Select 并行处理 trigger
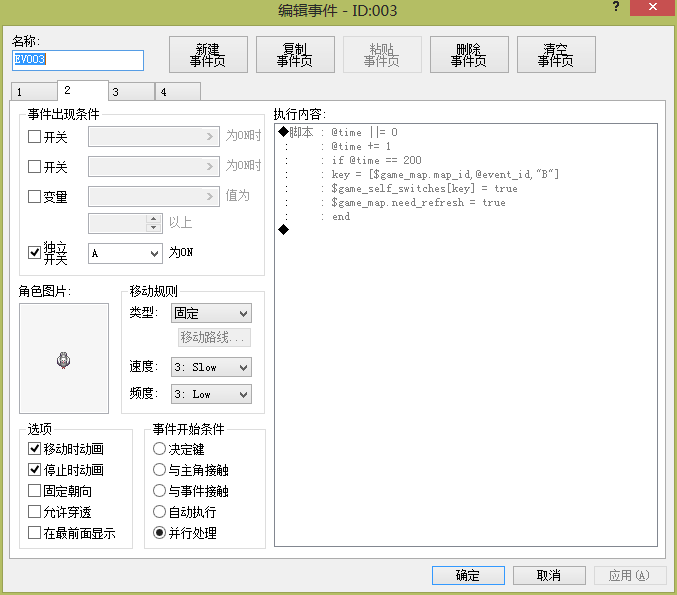The width and height of the screenshot is (677, 595). pyautogui.click(x=159, y=532)
